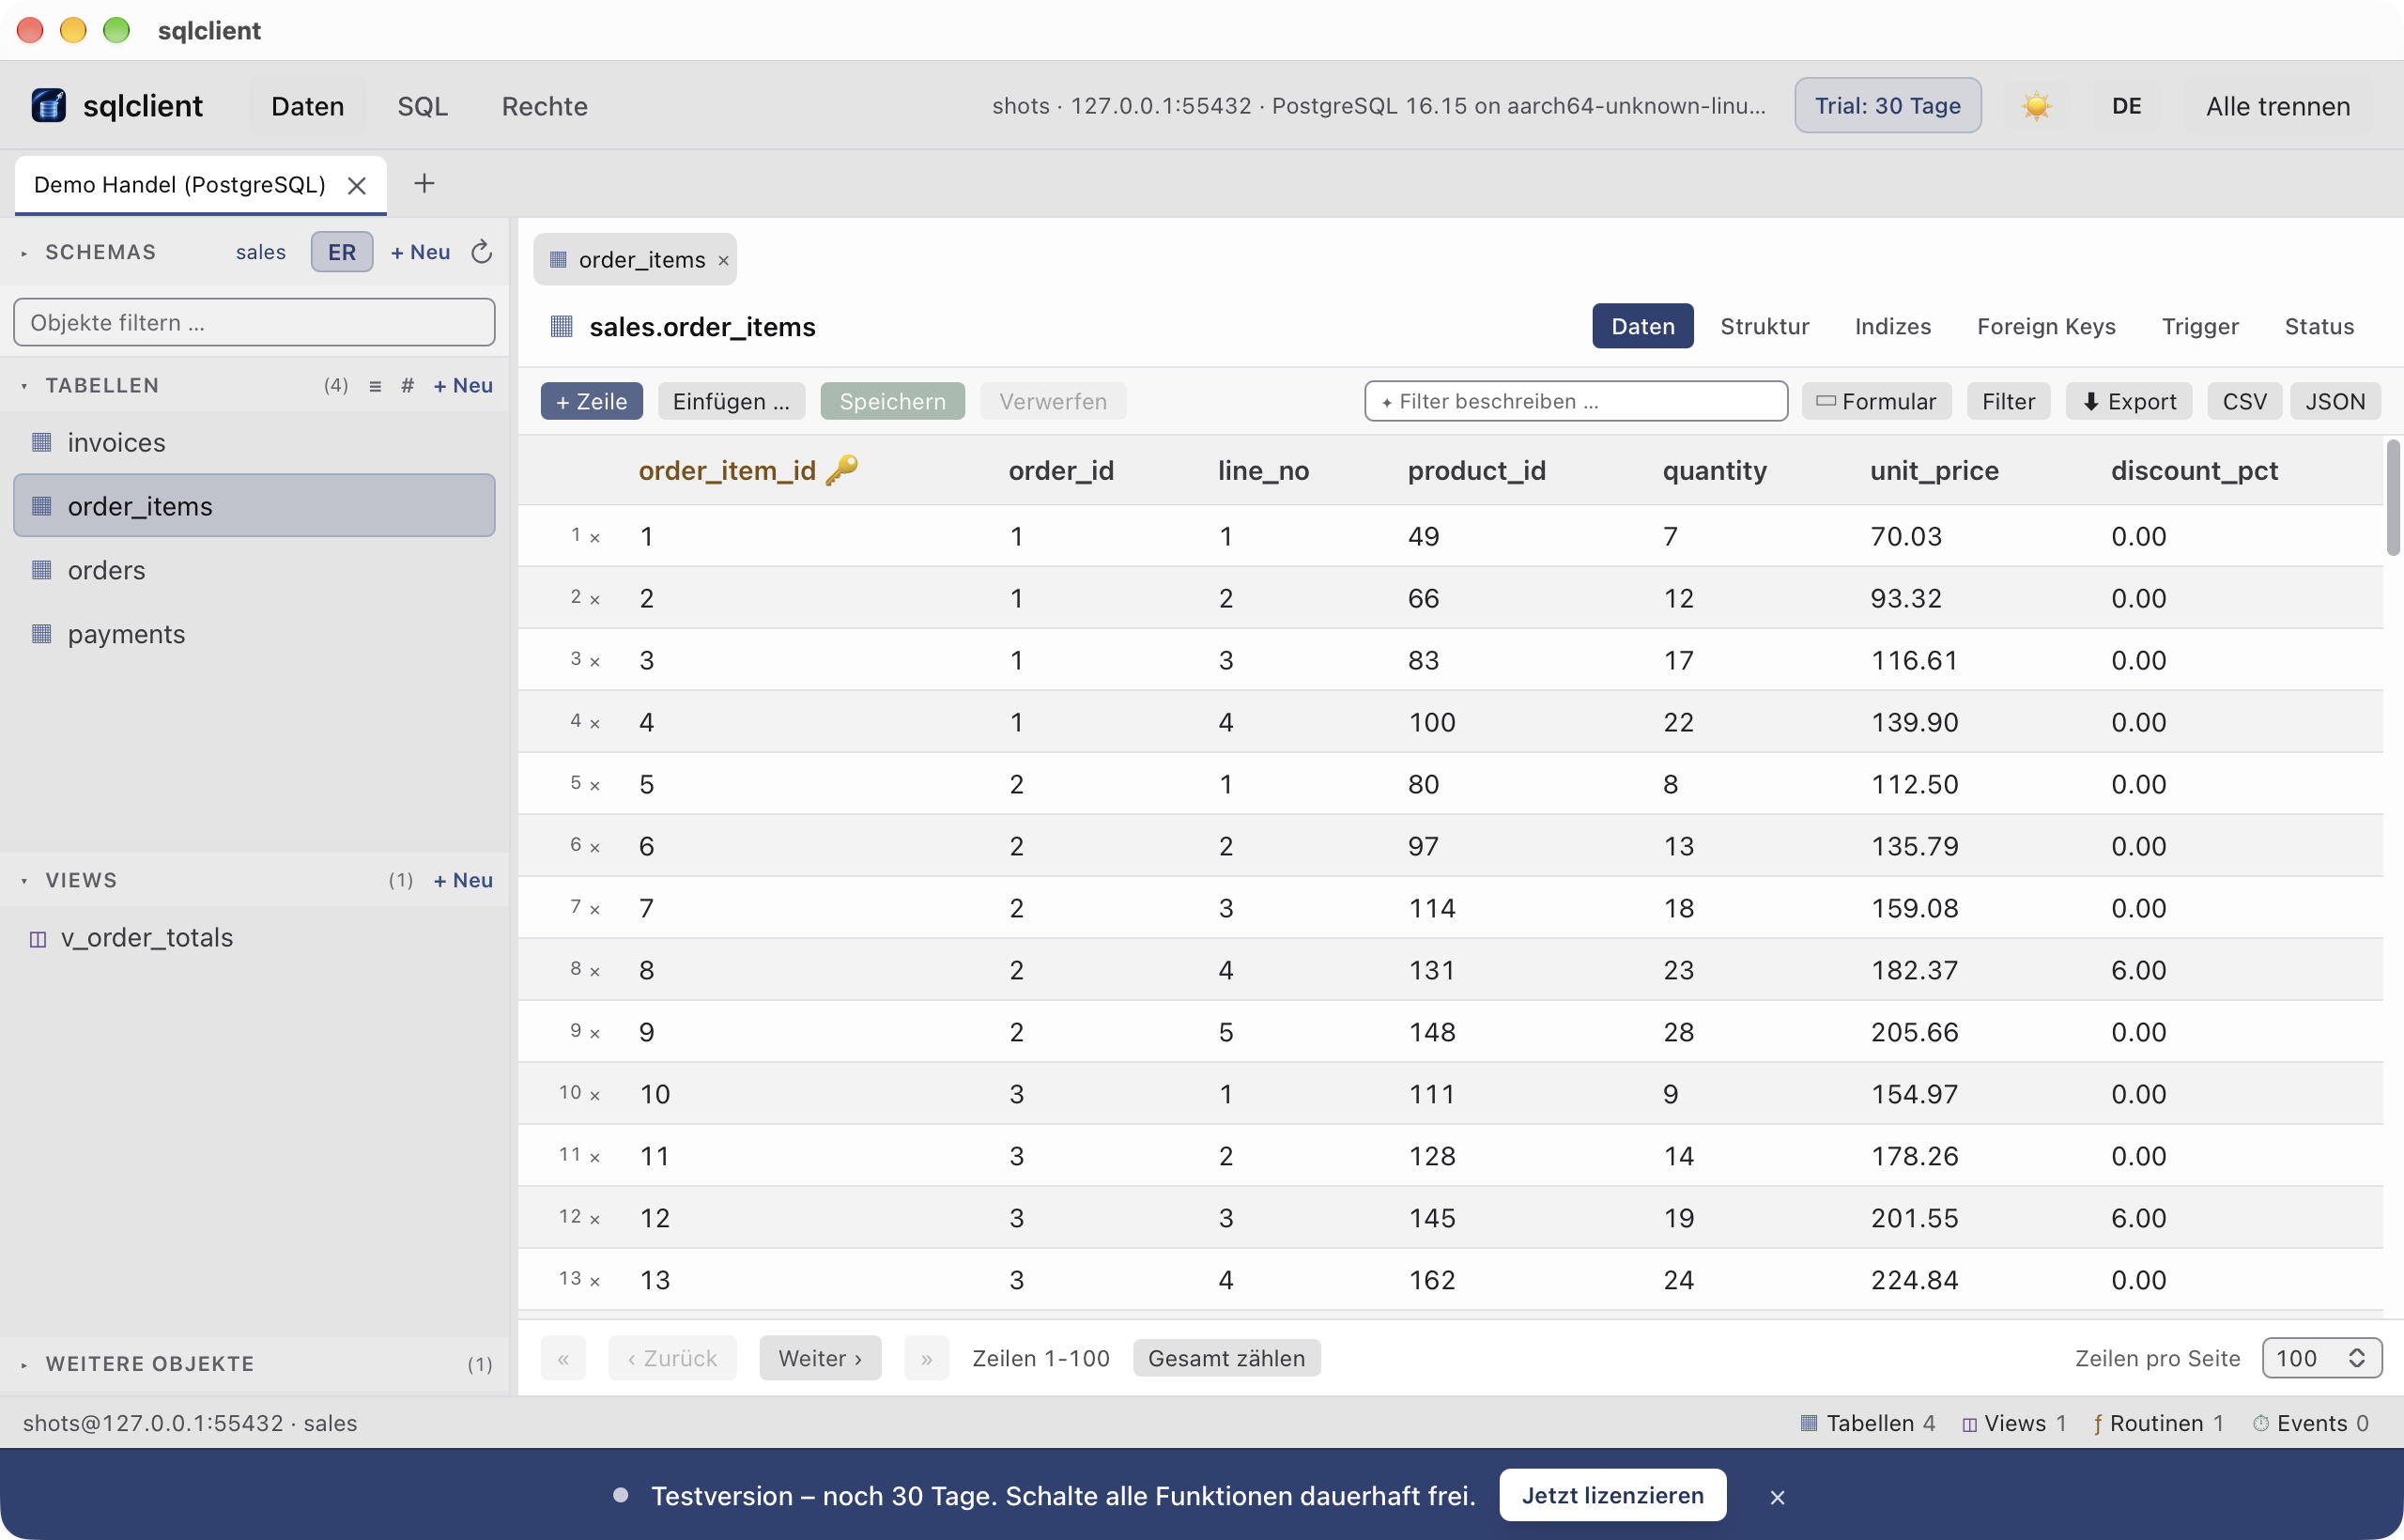Expand the SCHEMAS section

tap(24, 253)
